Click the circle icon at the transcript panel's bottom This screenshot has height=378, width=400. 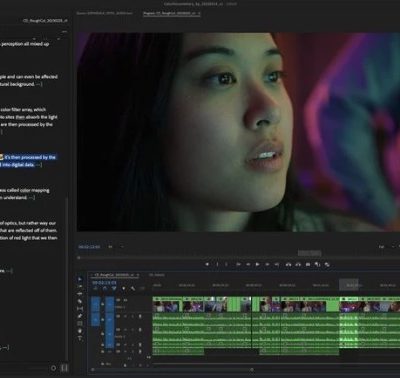53,368
